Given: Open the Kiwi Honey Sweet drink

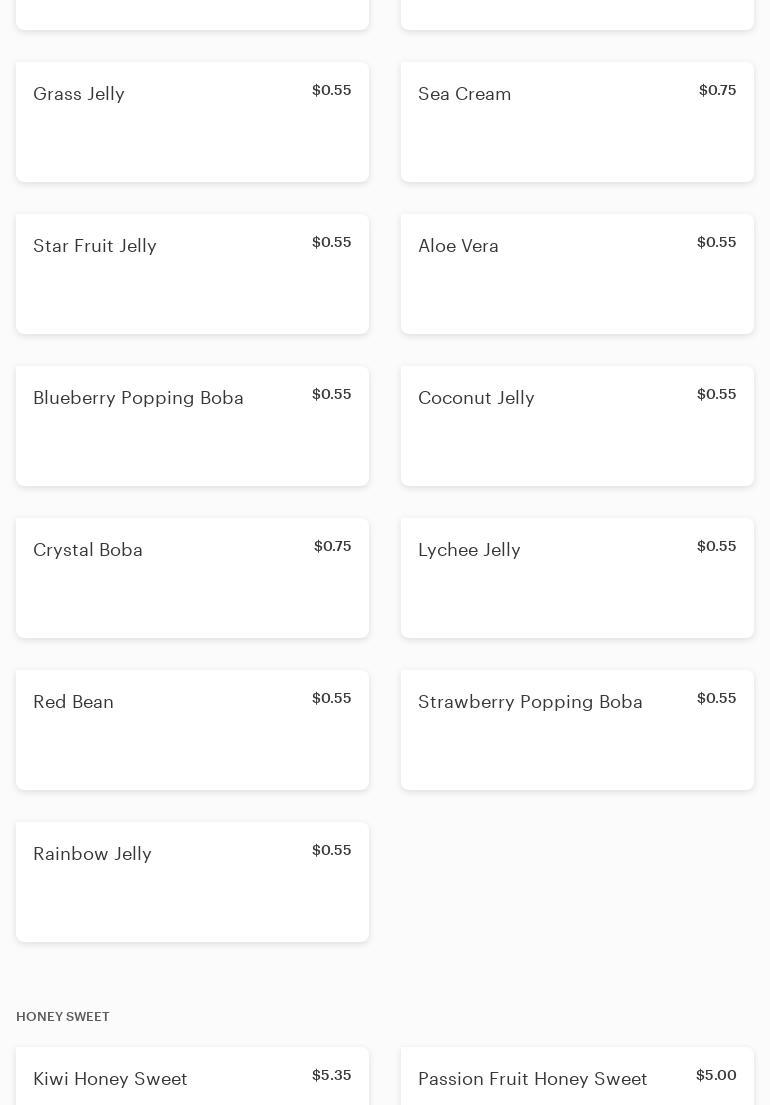Looking at the screenshot, I should (x=110, y=1079).
